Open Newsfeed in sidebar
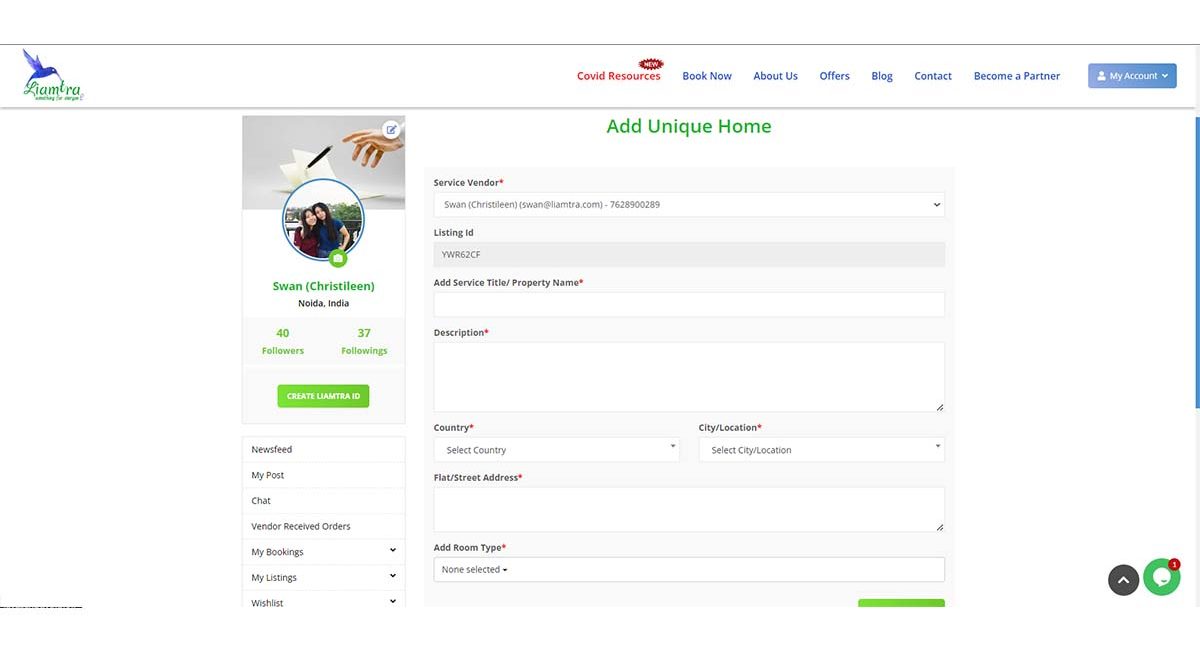This screenshot has height=650, width=1200. (x=323, y=450)
